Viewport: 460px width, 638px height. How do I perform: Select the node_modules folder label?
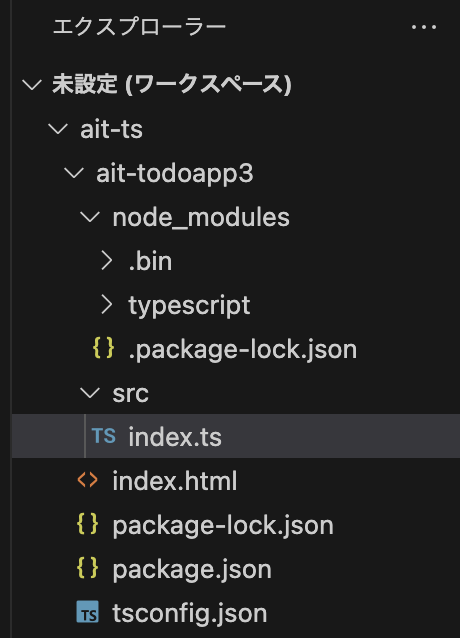201,217
